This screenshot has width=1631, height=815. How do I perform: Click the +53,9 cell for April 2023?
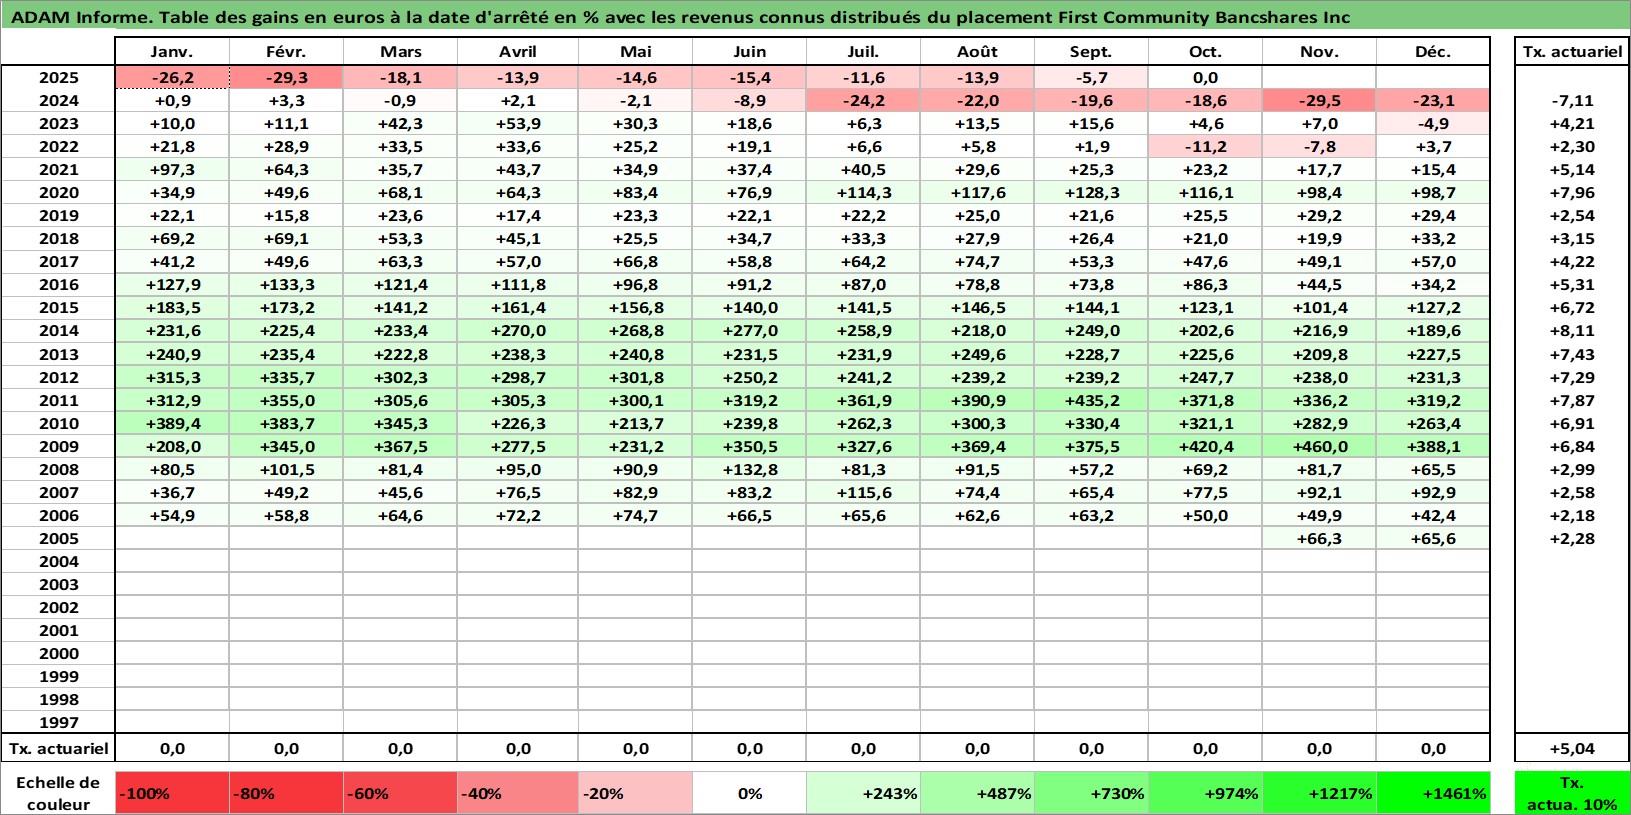(518, 124)
